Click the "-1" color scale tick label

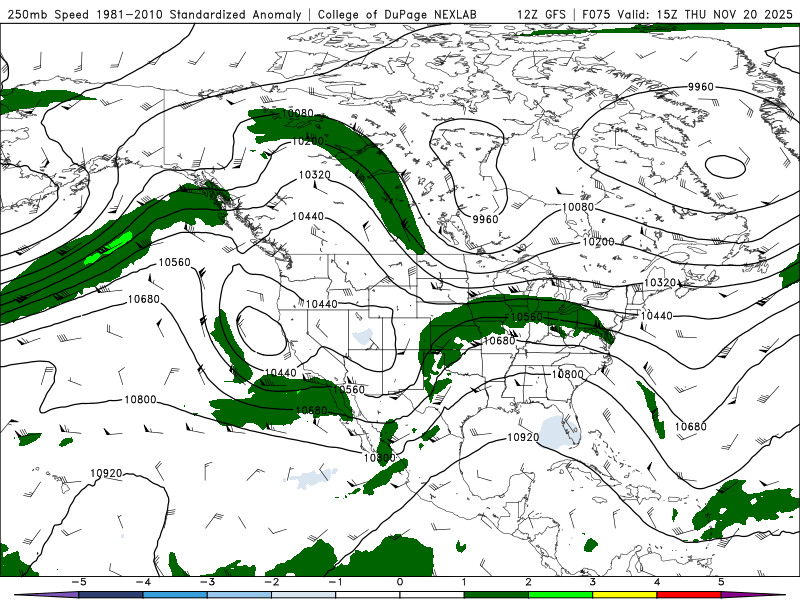[x=335, y=582]
